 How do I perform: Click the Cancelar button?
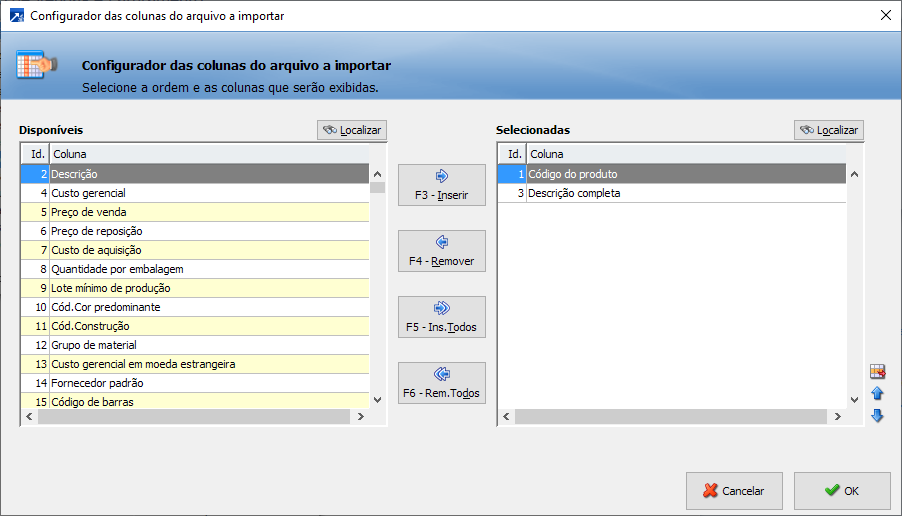(734, 491)
